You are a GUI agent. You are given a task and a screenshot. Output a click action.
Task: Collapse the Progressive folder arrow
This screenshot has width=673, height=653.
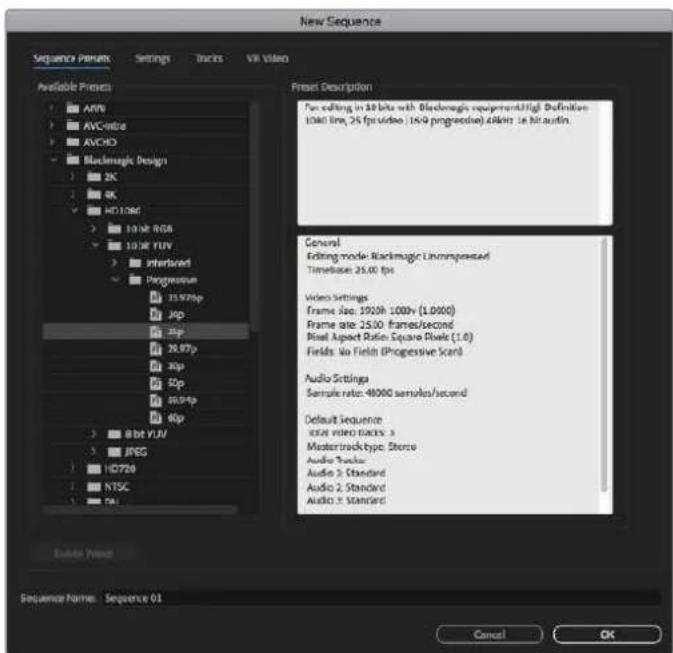coord(115,280)
